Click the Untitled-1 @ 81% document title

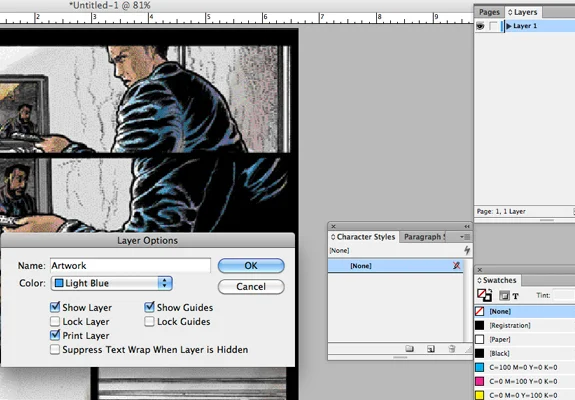click(110, 5)
